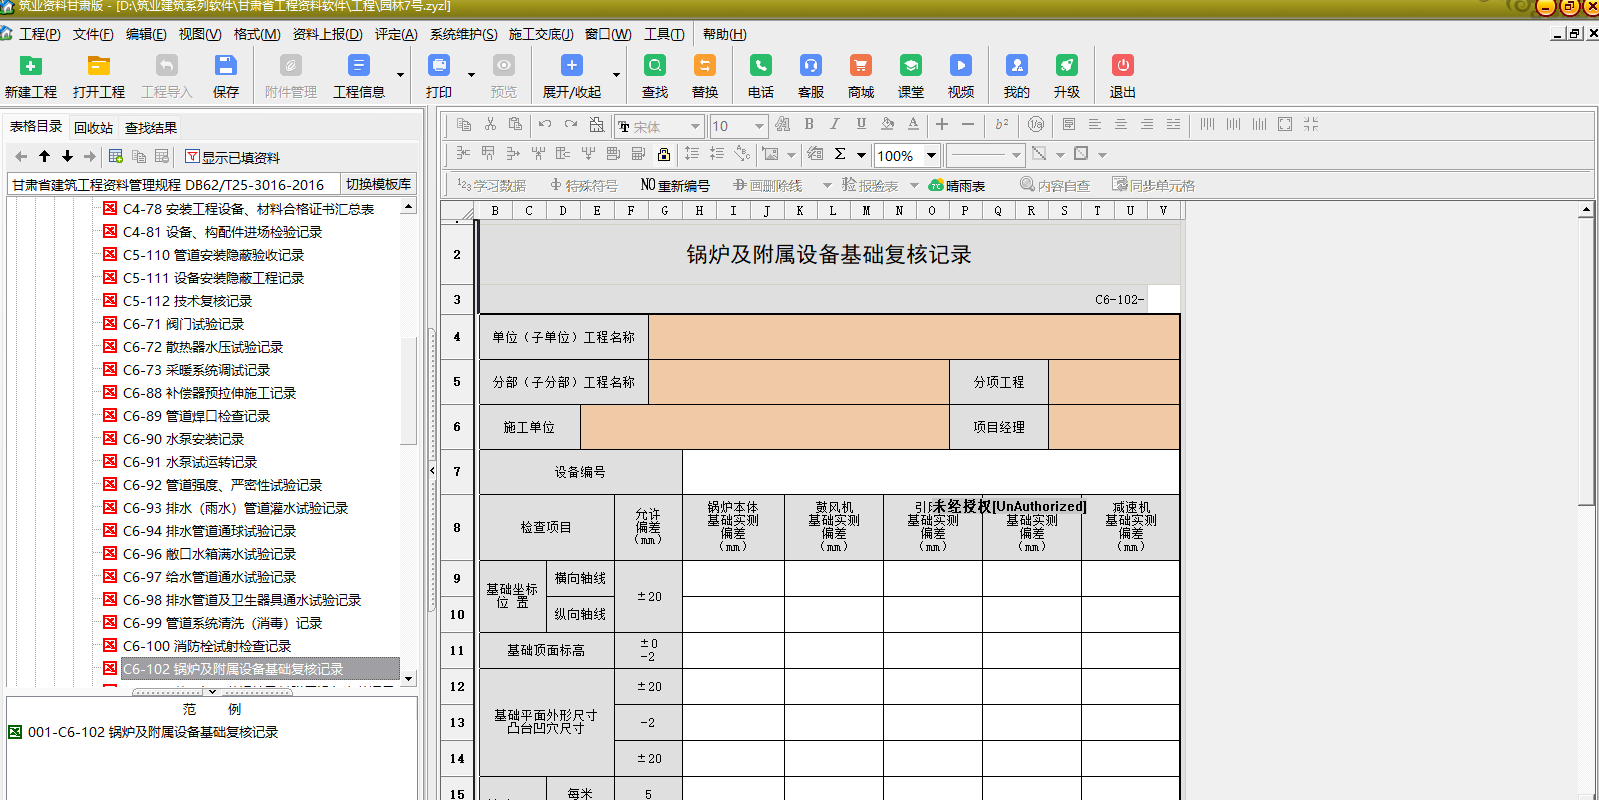Open the 展开/收起 dropdown arrow
The image size is (1599, 800).
(616, 74)
